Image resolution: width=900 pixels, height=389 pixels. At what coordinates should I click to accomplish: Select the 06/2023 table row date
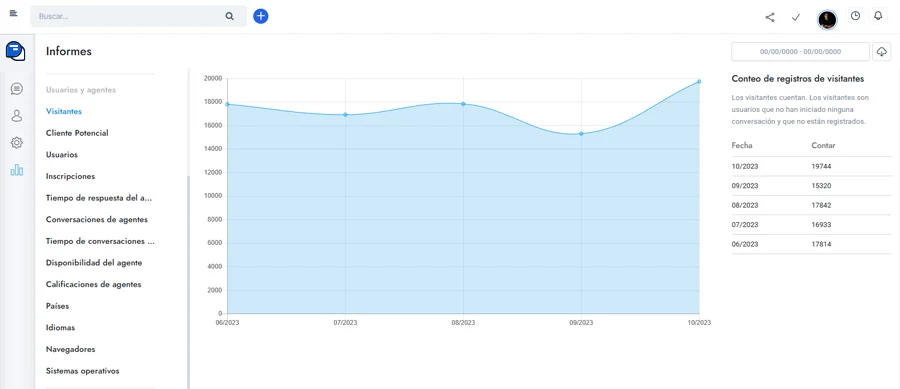(745, 244)
